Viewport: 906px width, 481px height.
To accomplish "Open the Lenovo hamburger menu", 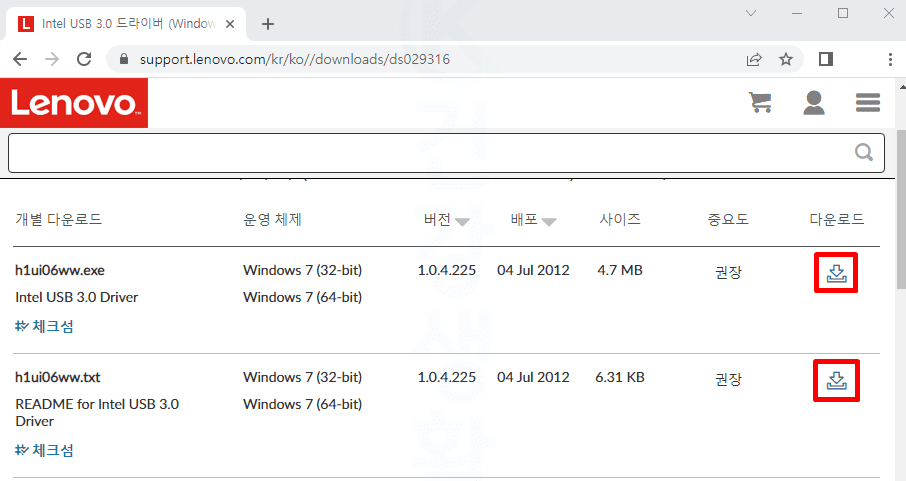I will pyautogui.click(x=868, y=102).
